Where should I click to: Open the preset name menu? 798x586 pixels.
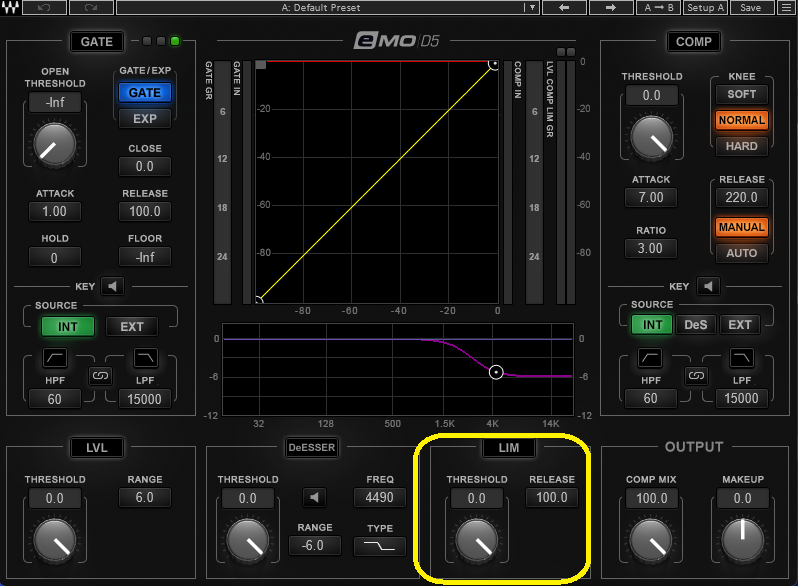pyautogui.click(x=320, y=8)
